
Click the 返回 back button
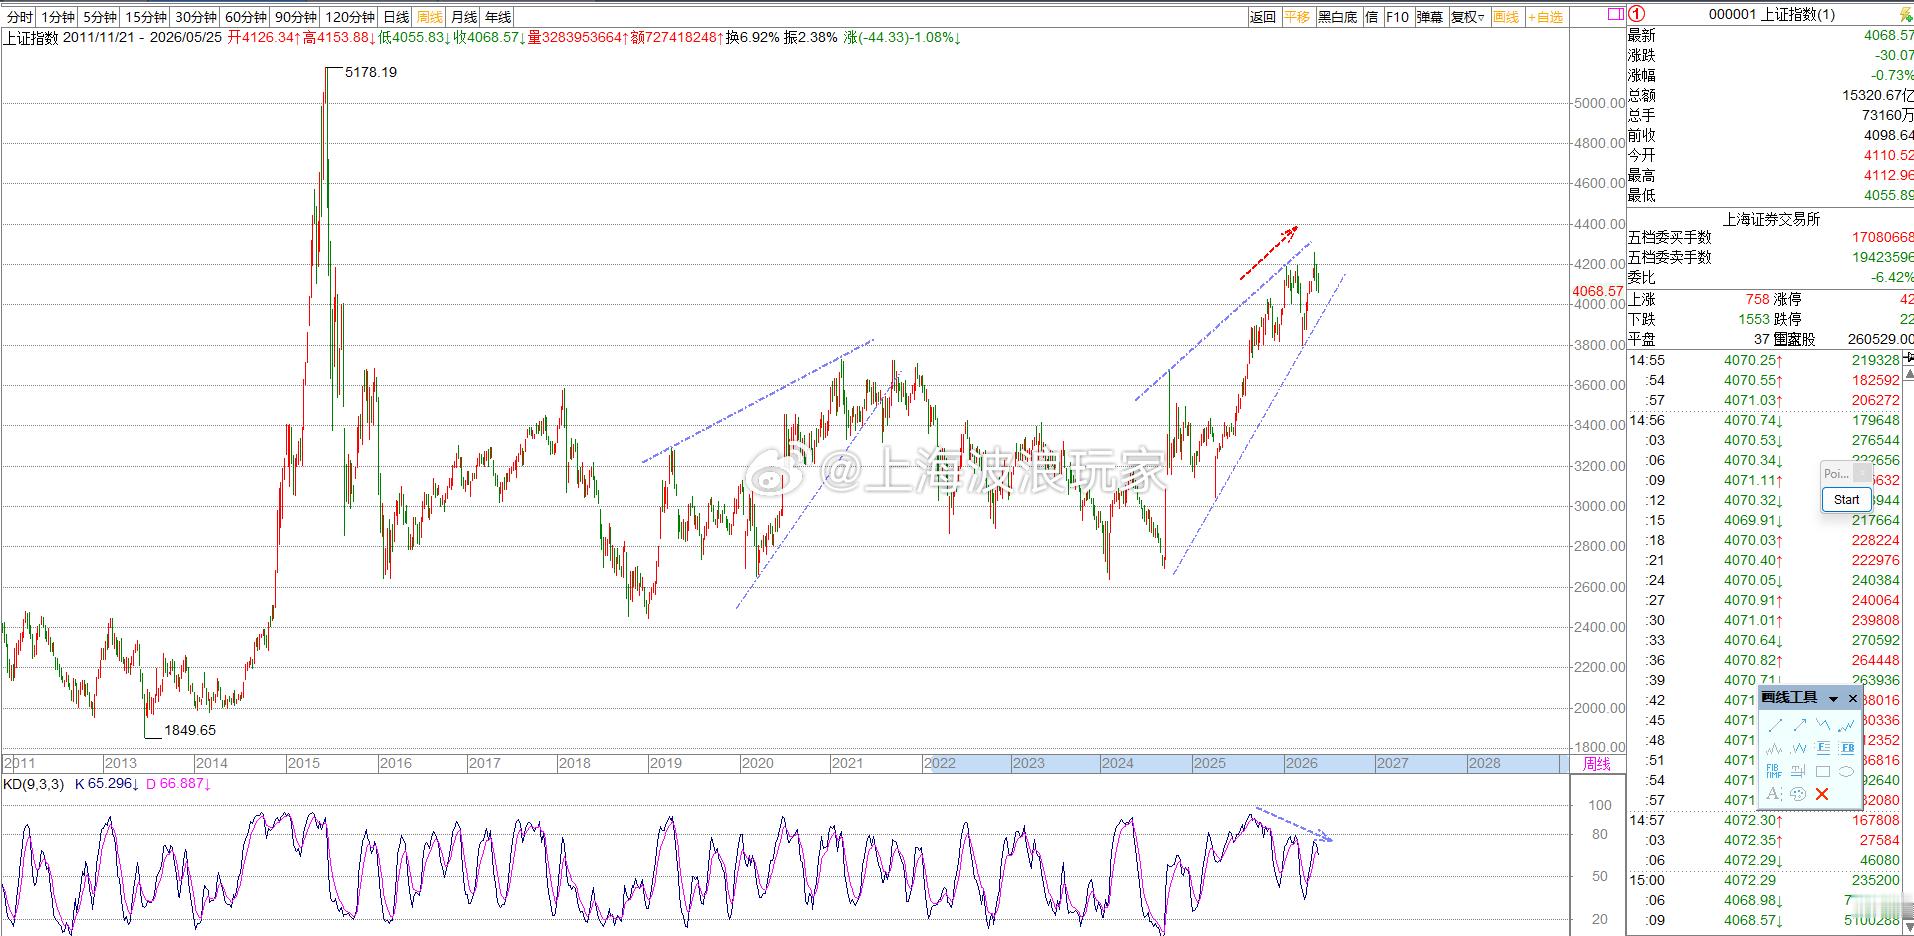[1263, 17]
